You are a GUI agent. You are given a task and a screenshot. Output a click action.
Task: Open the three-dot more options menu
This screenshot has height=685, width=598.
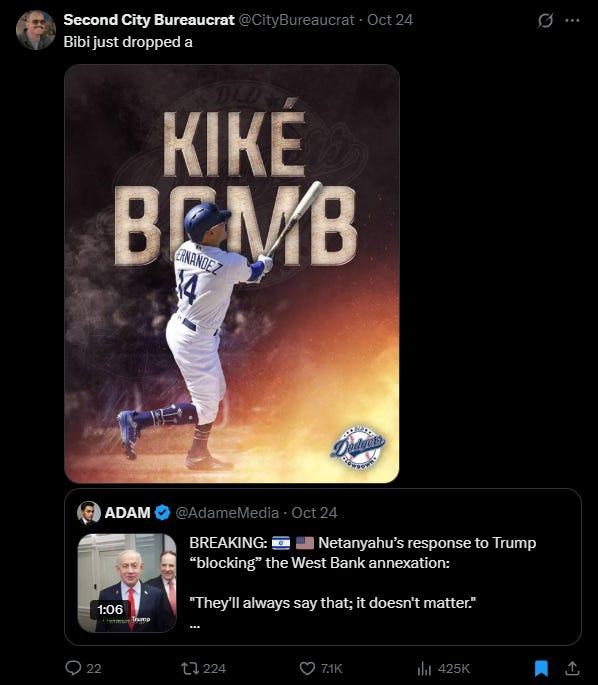pyautogui.click(x=572, y=20)
